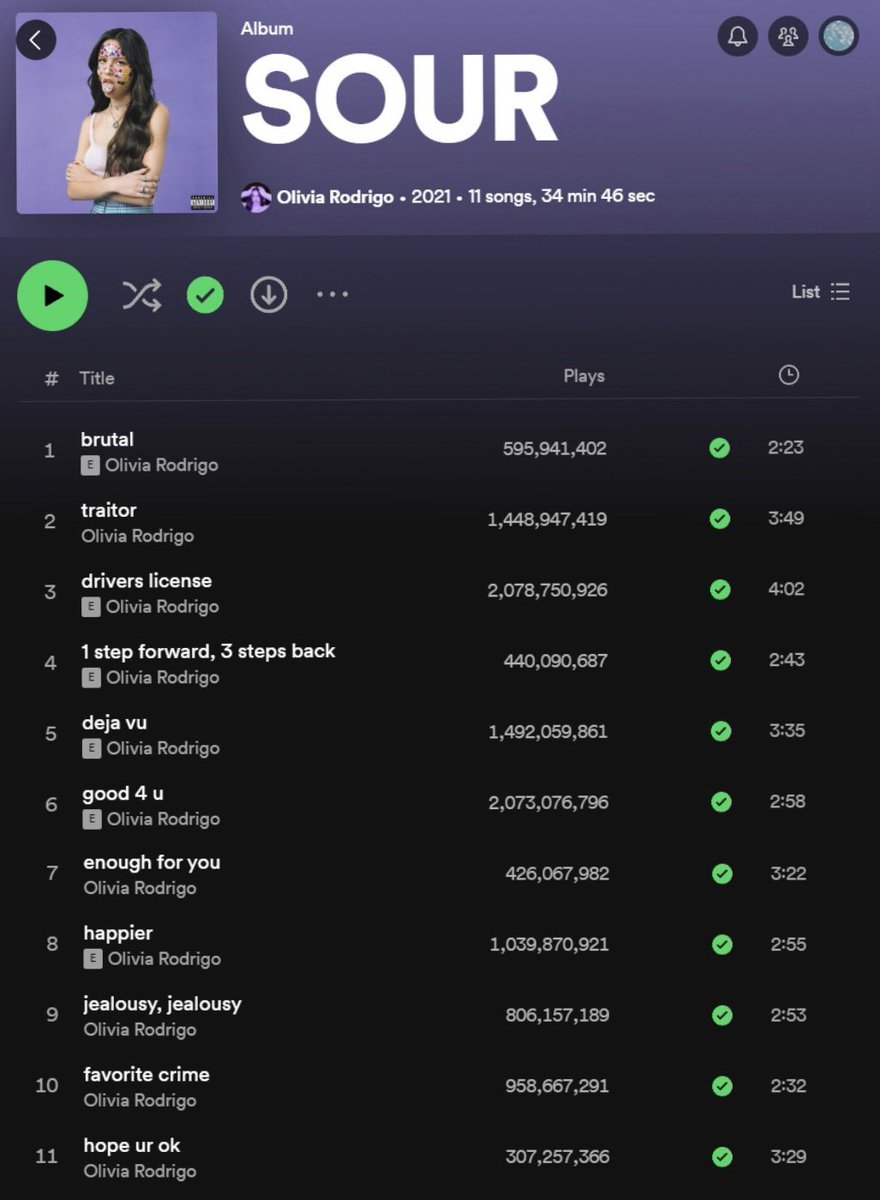Open notifications bell icon
Image resolution: width=880 pixels, height=1200 pixels.
pos(738,37)
